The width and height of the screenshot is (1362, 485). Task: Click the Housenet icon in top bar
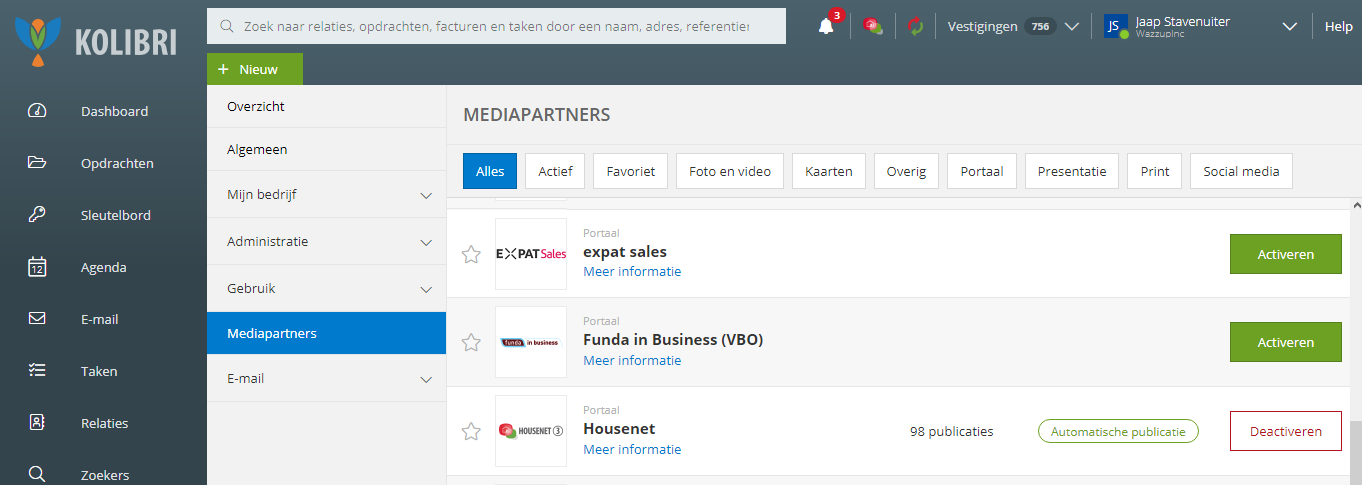pos(873,26)
